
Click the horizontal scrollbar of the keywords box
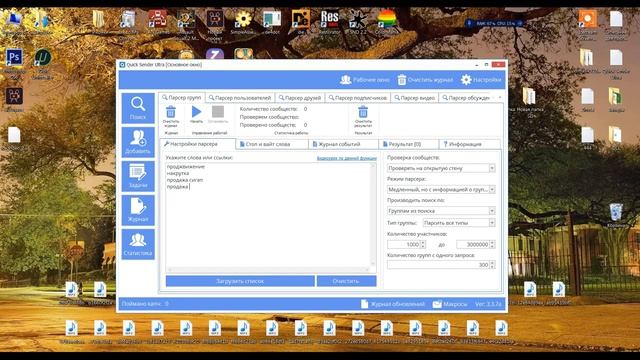pos(268,269)
